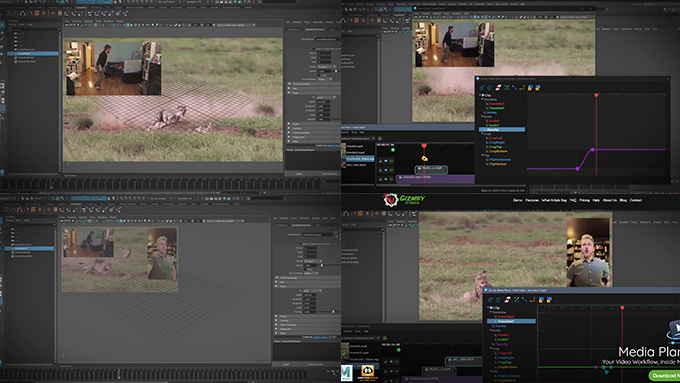
Task: Select the highlighted Opacity channel in the graph editor
Action: click(x=502, y=130)
